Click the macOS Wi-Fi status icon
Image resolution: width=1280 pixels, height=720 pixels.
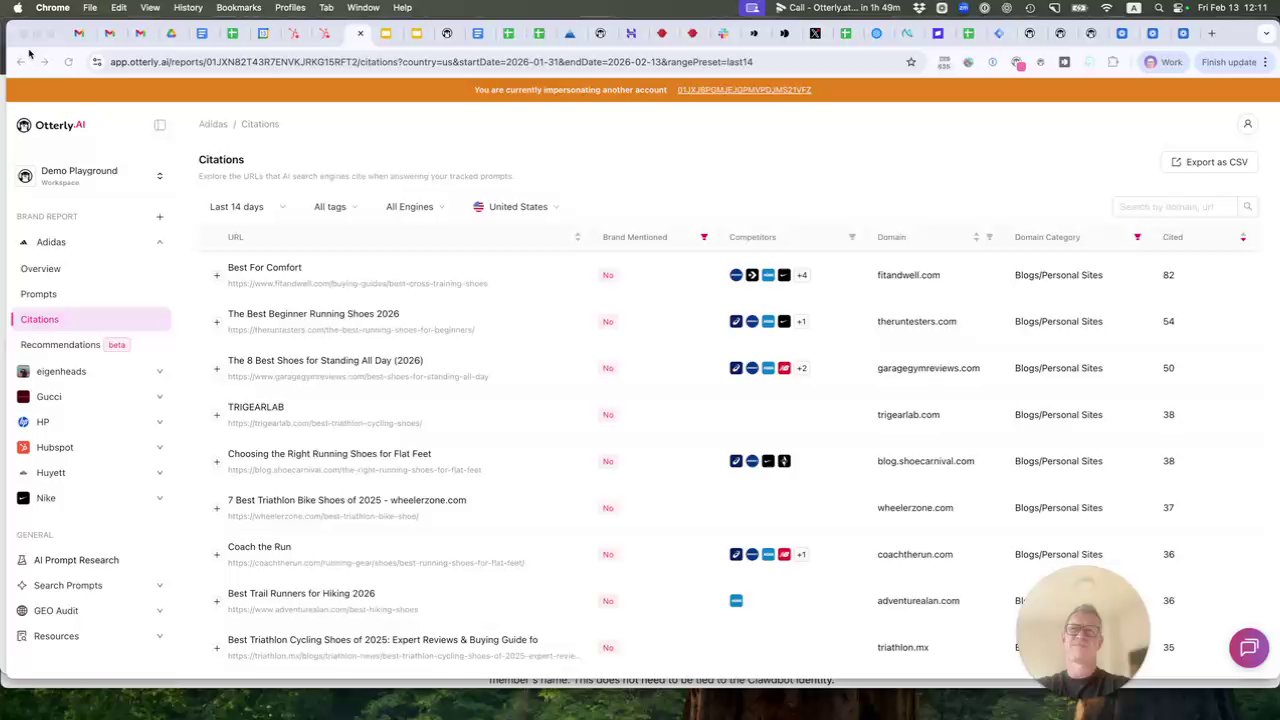[1106, 7]
